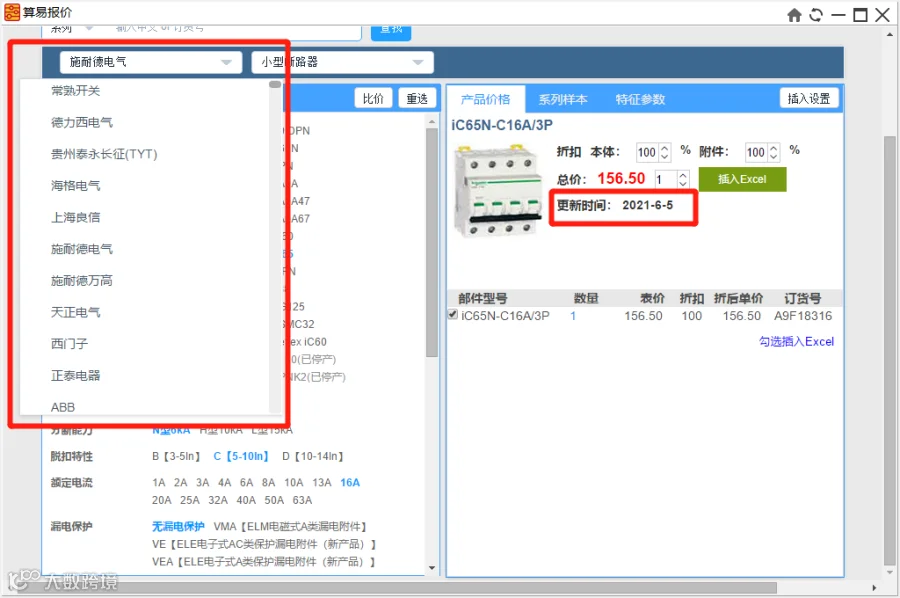This screenshot has height=598, width=900.
Task: Select 63A rated current
Action: 302,500
